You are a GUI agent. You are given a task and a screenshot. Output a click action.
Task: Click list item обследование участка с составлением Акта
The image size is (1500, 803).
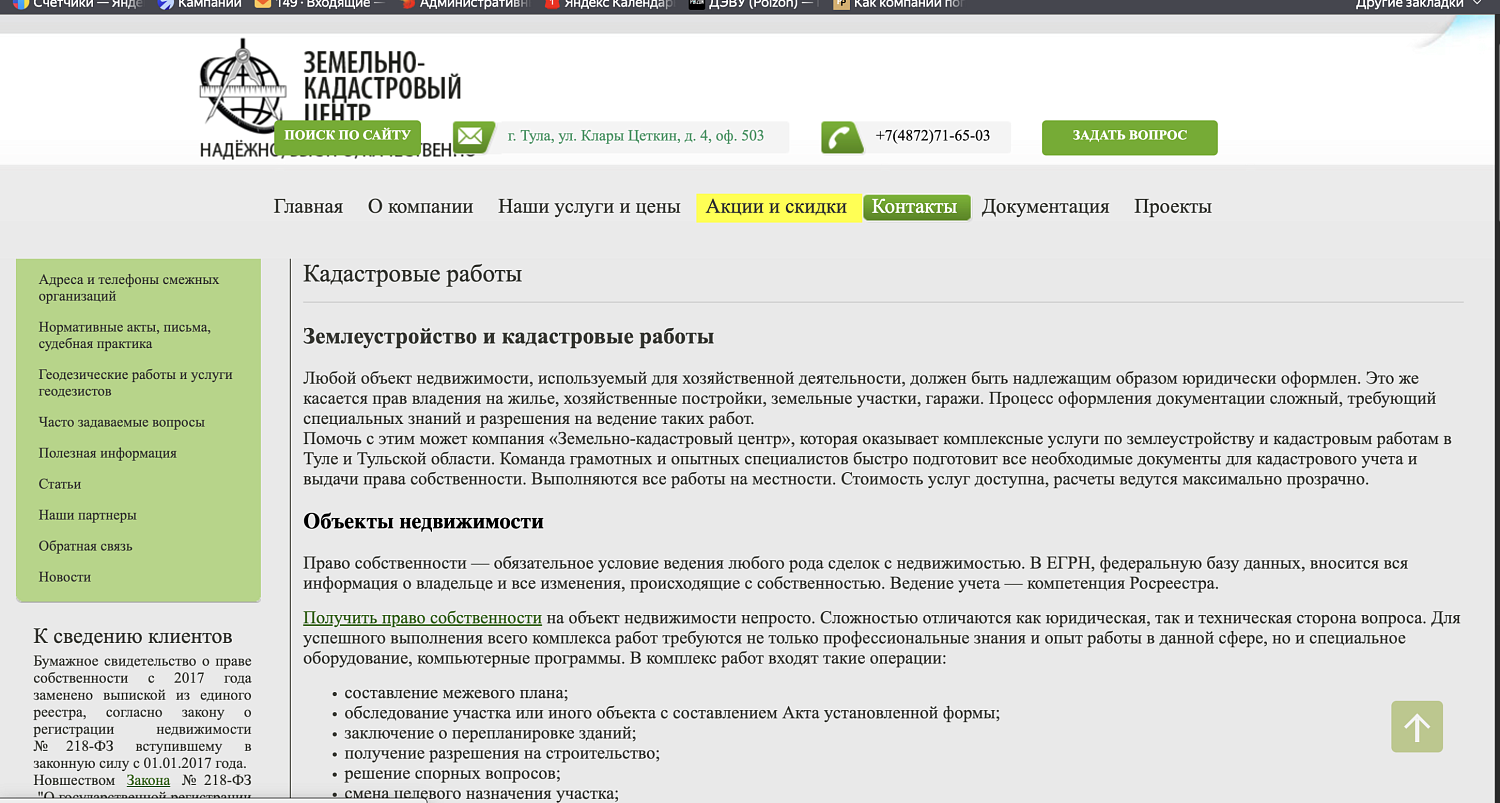click(672, 713)
